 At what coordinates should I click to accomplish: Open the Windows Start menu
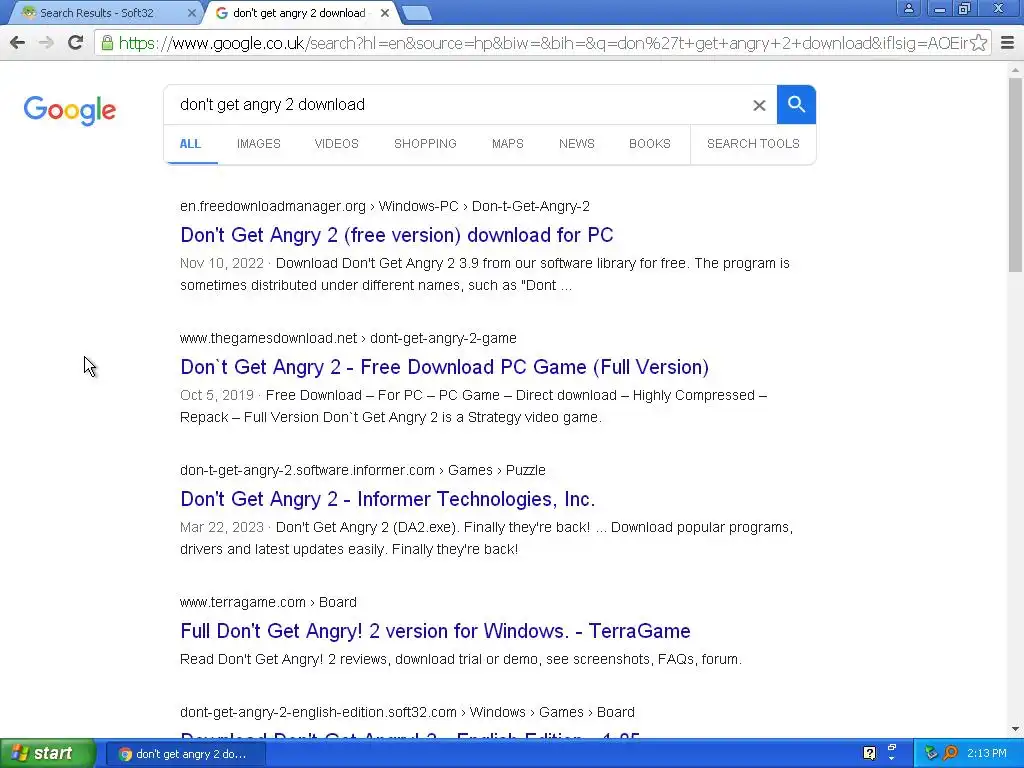pos(48,753)
